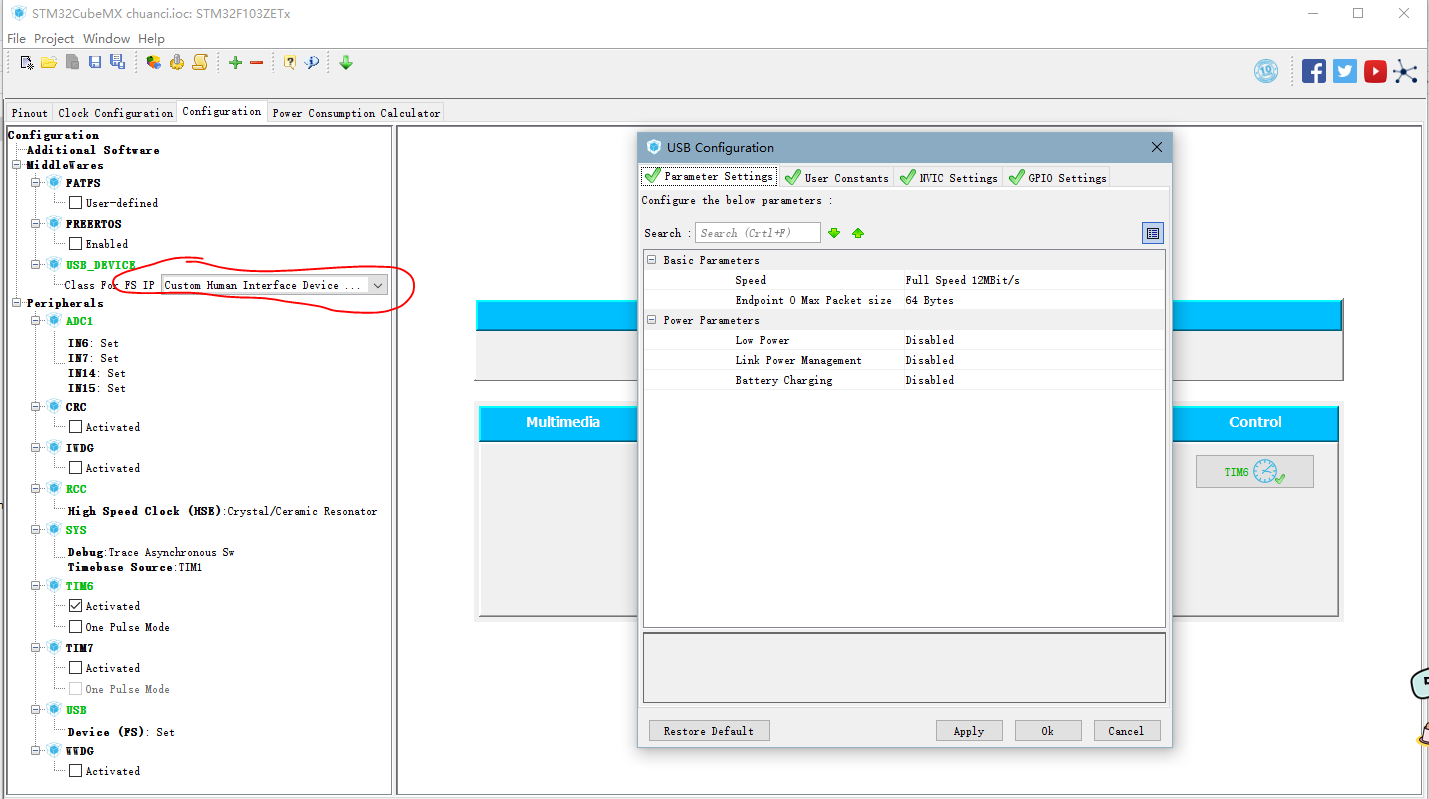Click the 10 years anniversary badge icon
Image resolution: width=1429 pixels, height=799 pixels.
click(x=1266, y=71)
